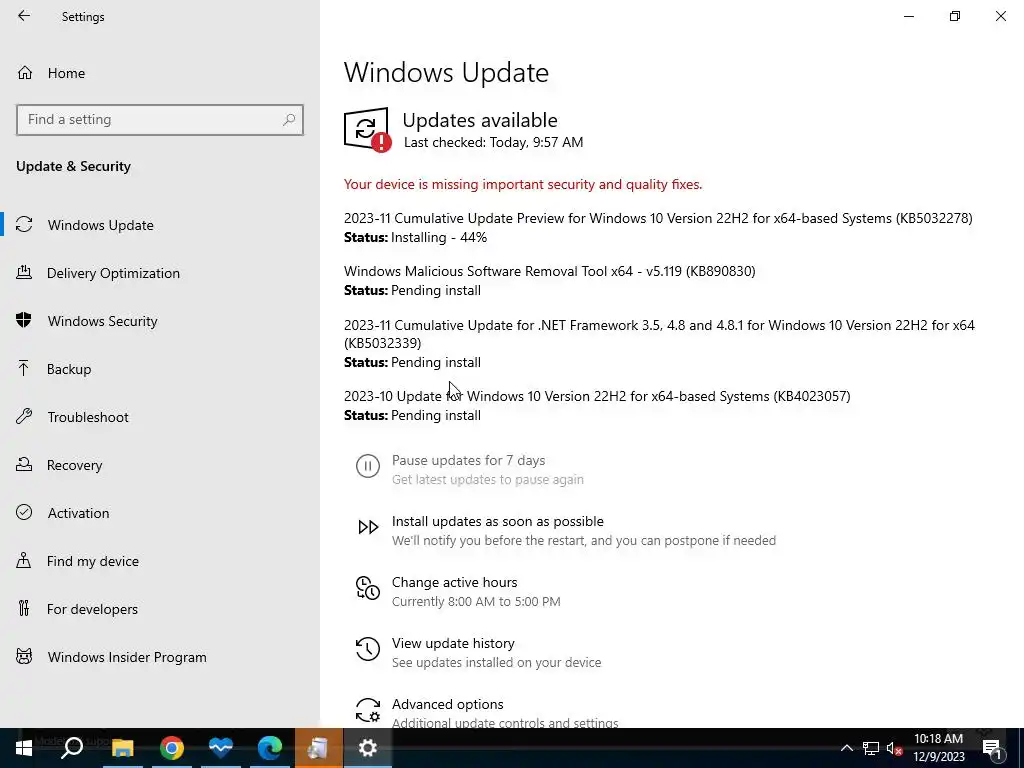Click the Settings gear taskbar button
The width and height of the screenshot is (1024, 768).
368,748
